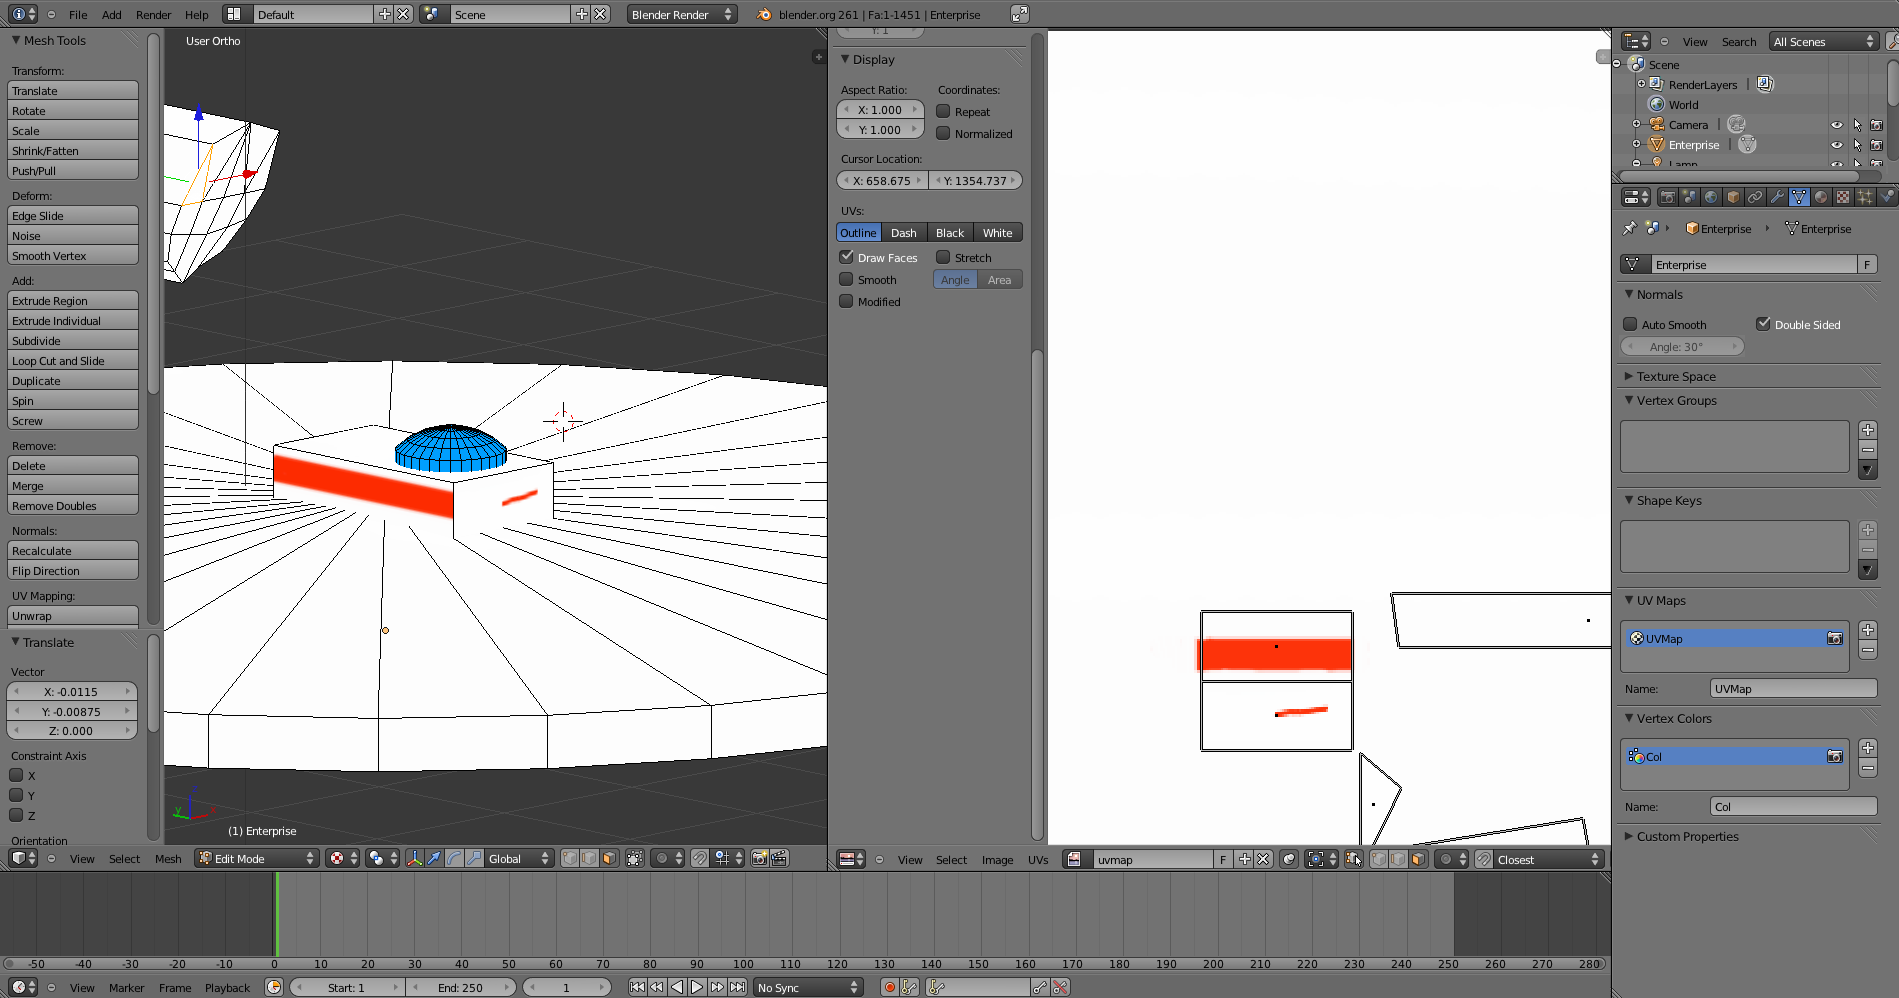Open the Image menu in UV editor header
Image resolution: width=1899 pixels, height=998 pixels.
coord(997,860)
